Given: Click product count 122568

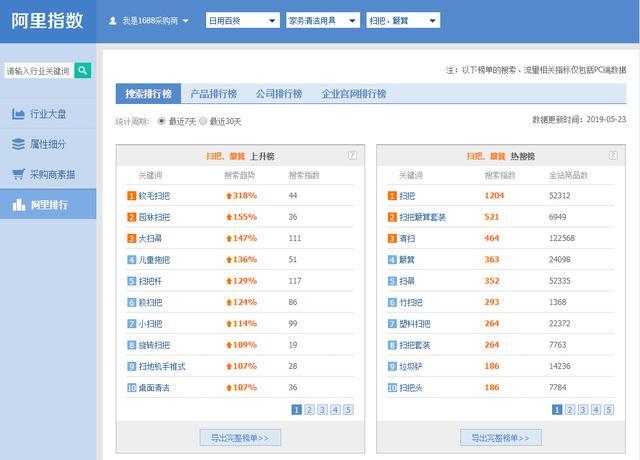Looking at the screenshot, I should coord(562,238).
